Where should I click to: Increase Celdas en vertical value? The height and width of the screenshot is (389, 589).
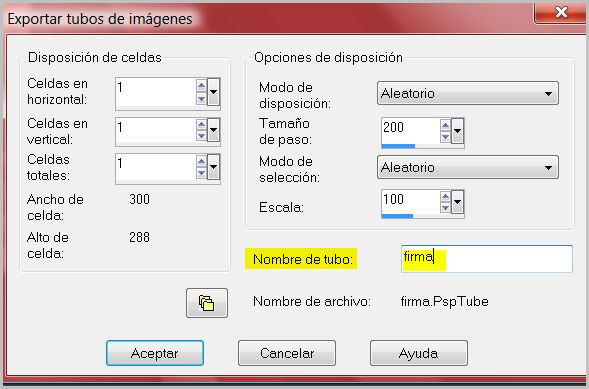click(x=201, y=124)
